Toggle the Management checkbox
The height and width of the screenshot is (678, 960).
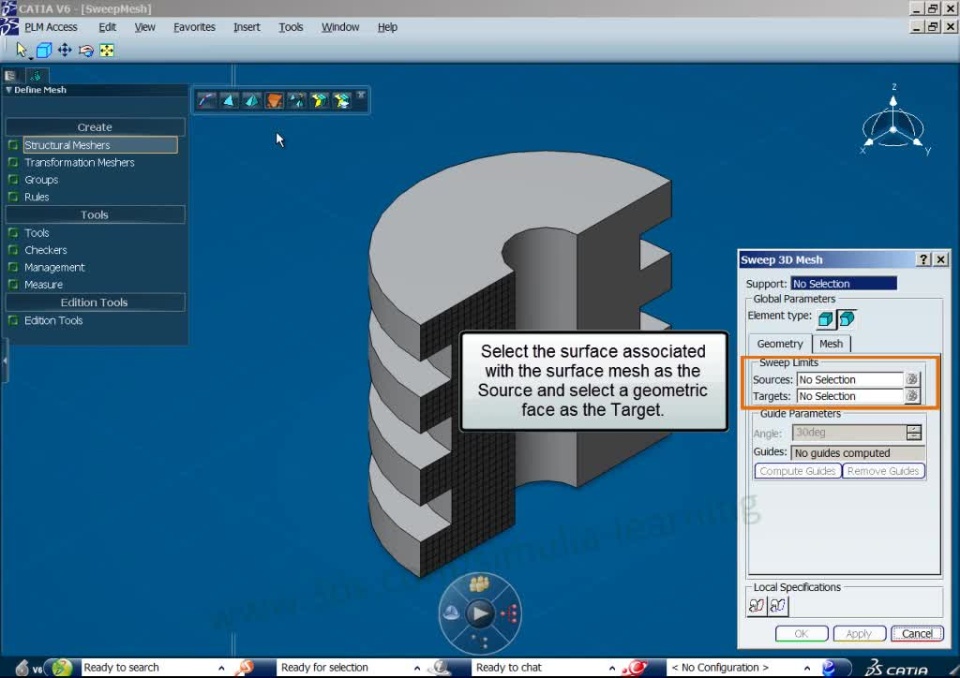(13, 267)
